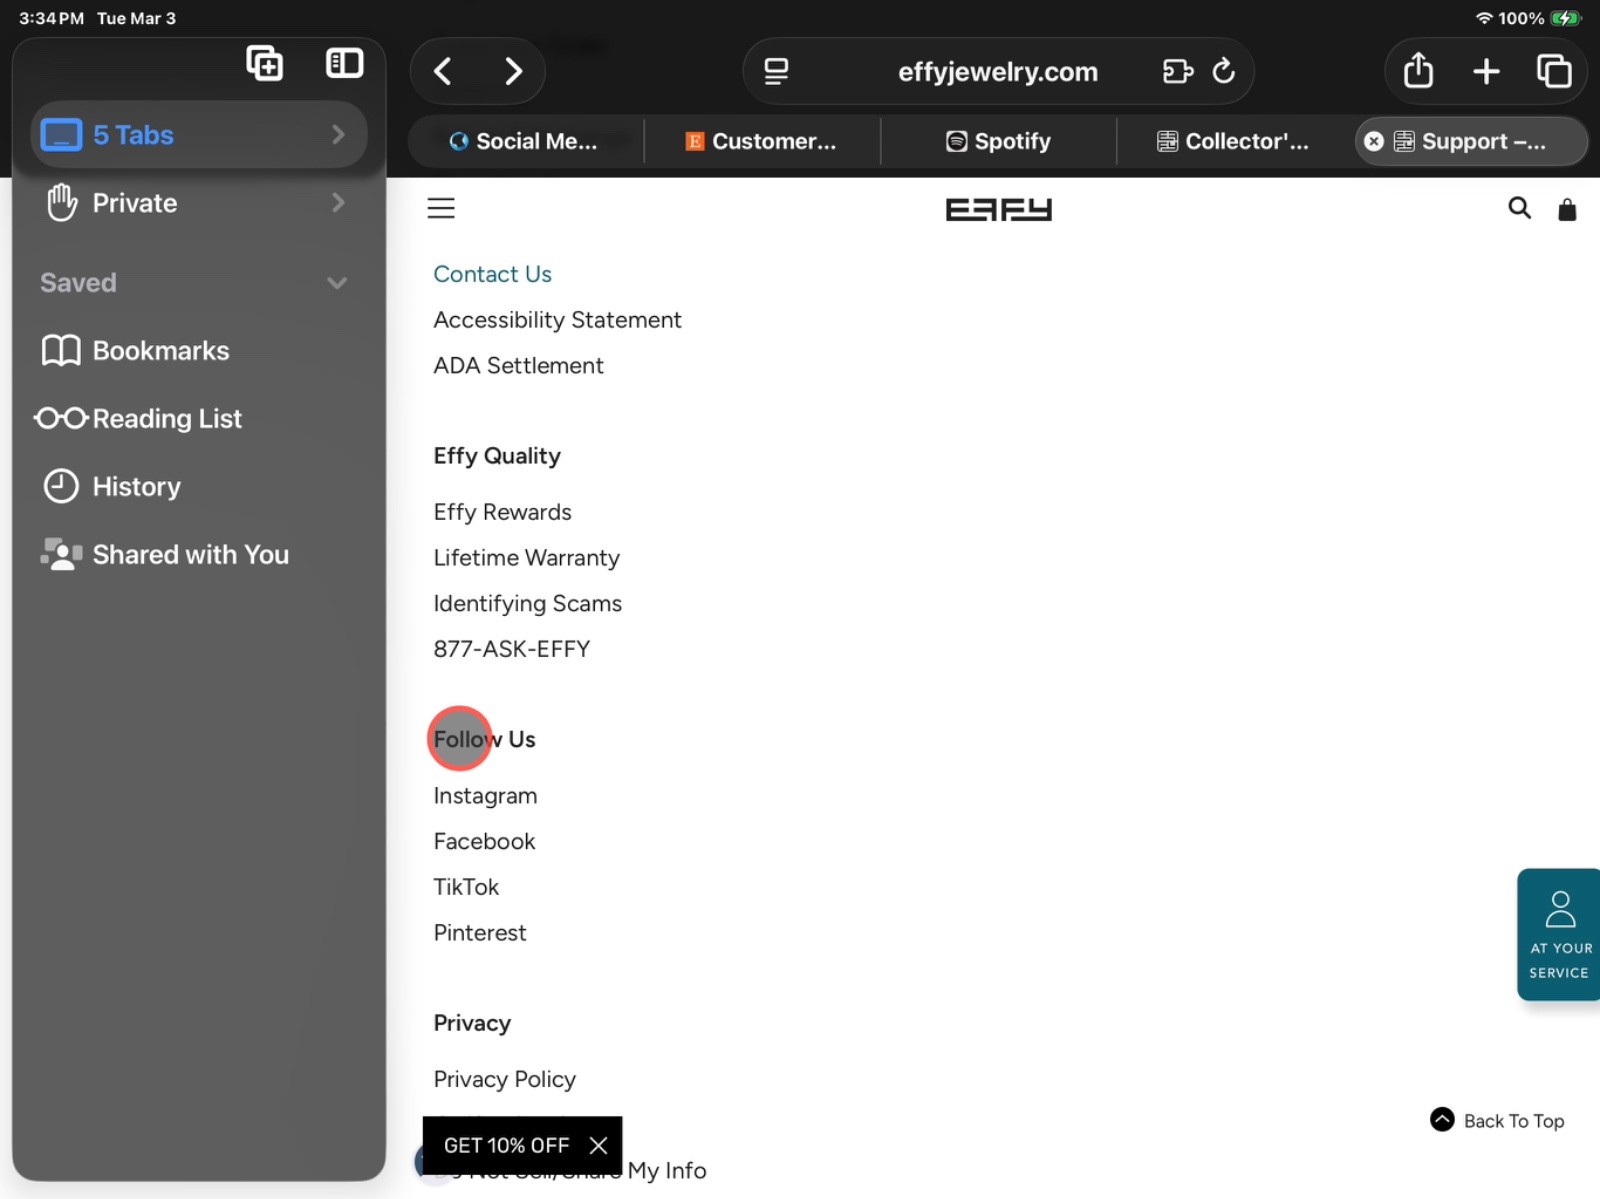Image resolution: width=1600 pixels, height=1199 pixels.
Task: Open Lifetime Warranty link
Action: coord(527,558)
